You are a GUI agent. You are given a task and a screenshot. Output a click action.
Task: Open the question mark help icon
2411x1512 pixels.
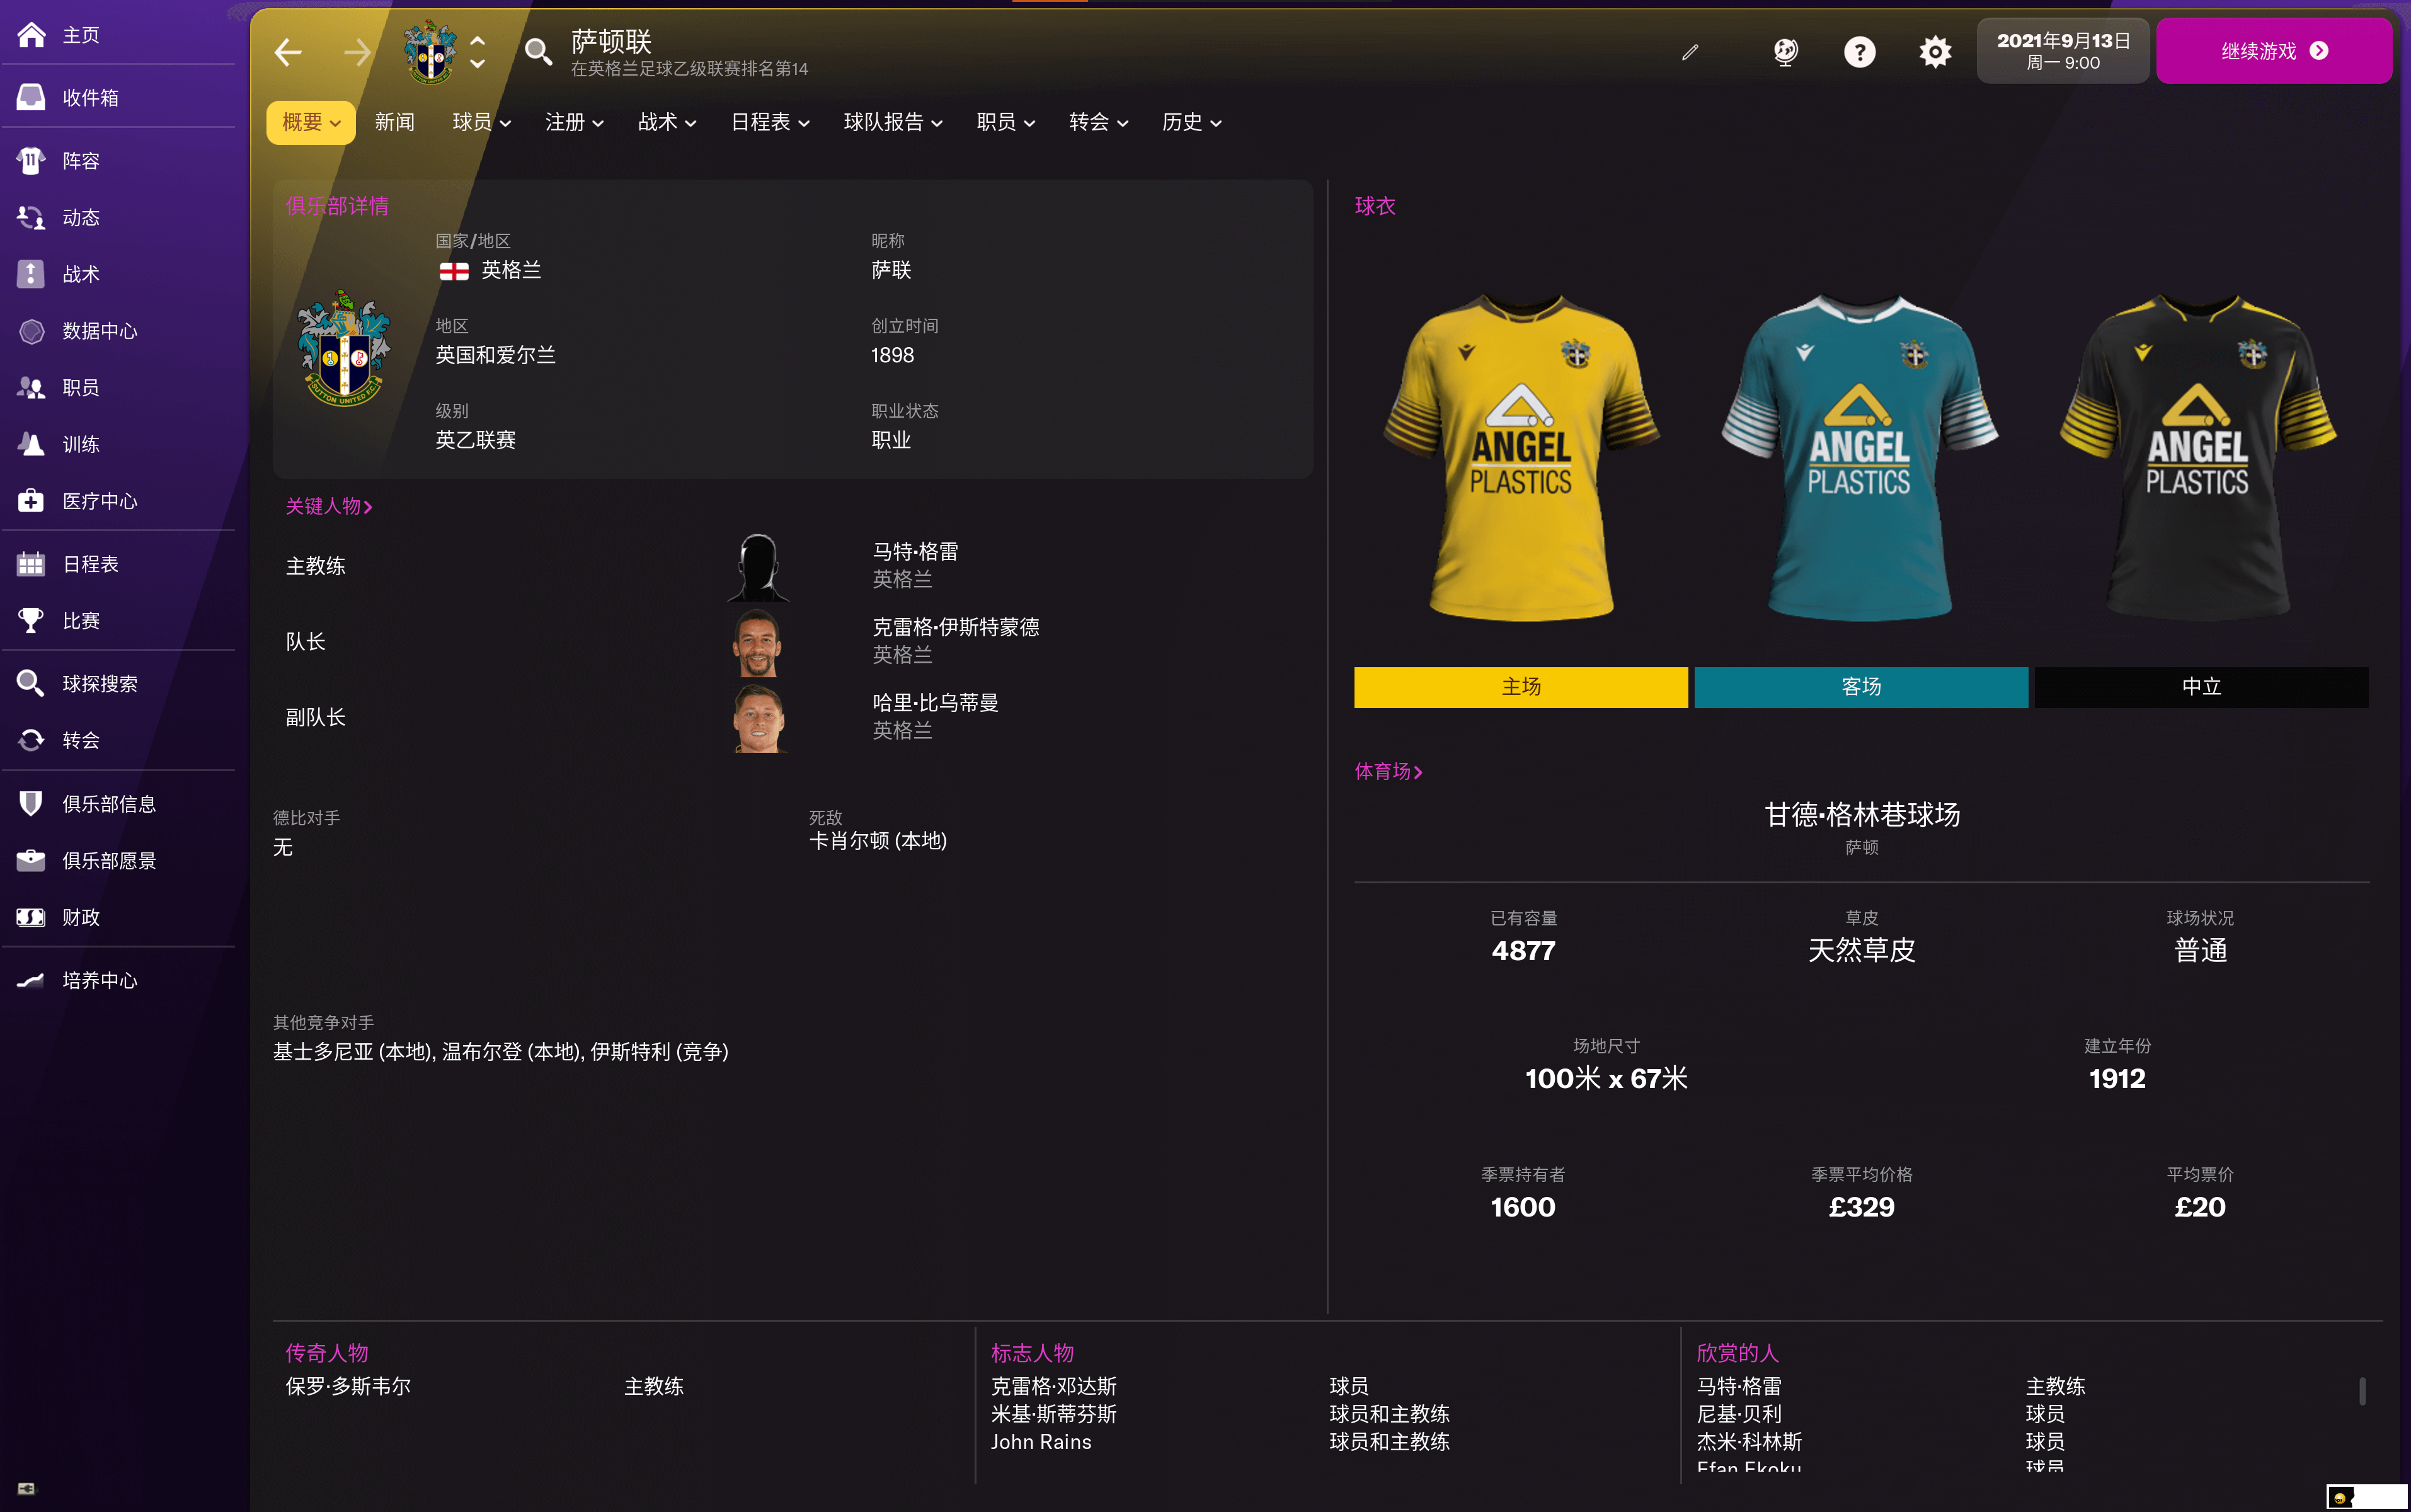click(x=1860, y=52)
